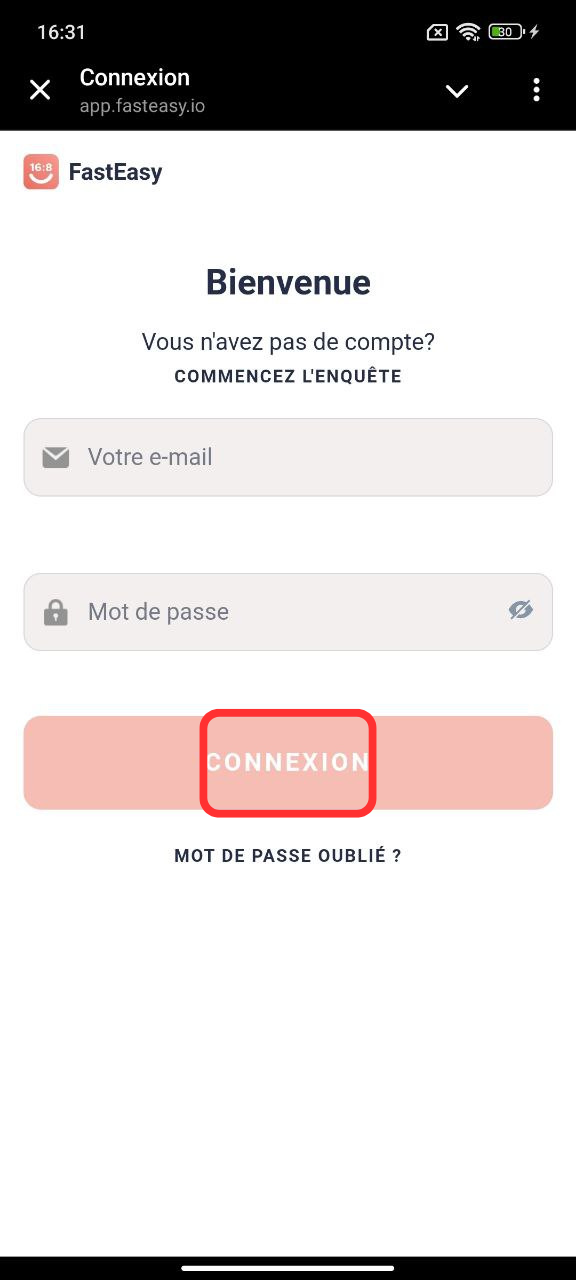Image resolution: width=576 pixels, height=1280 pixels.
Task: Click the envelope icon in email field
Action: pos(56,457)
